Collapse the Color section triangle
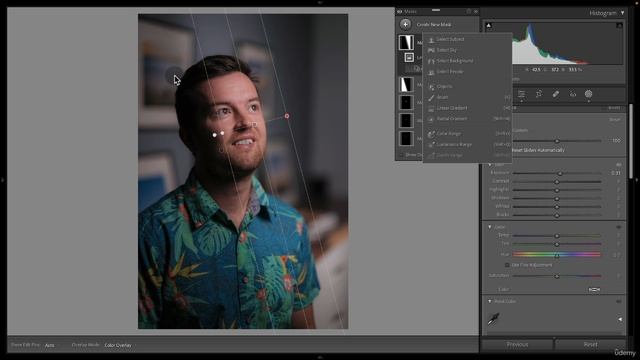Screen dimensions: 640x360 pyautogui.click(x=490, y=227)
